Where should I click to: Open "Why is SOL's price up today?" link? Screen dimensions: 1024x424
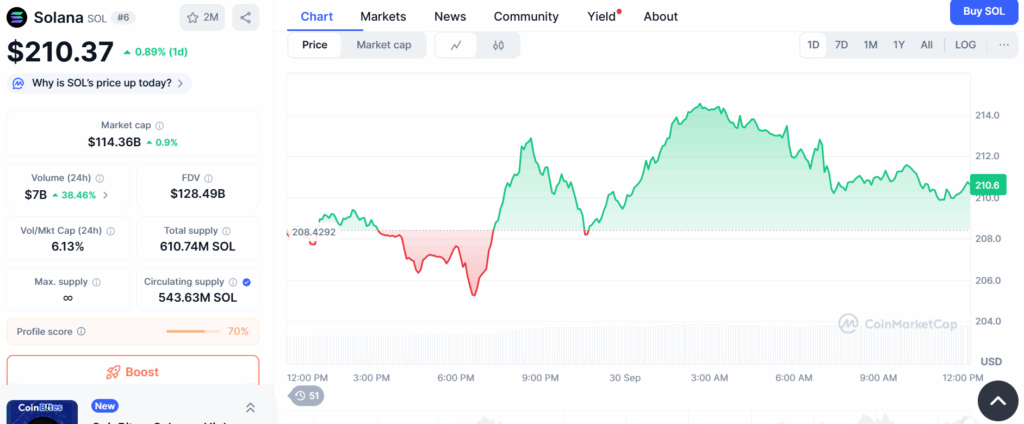pos(100,83)
